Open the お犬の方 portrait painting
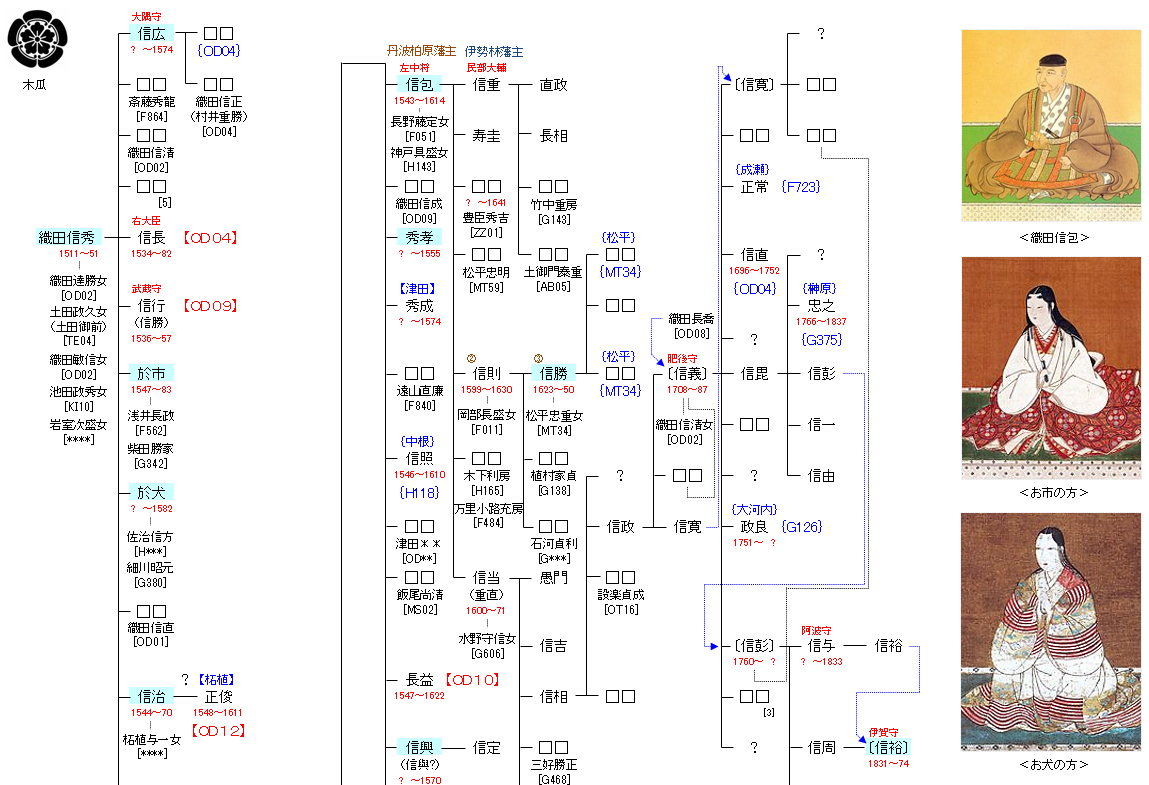1149x785 pixels. [1051, 632]
